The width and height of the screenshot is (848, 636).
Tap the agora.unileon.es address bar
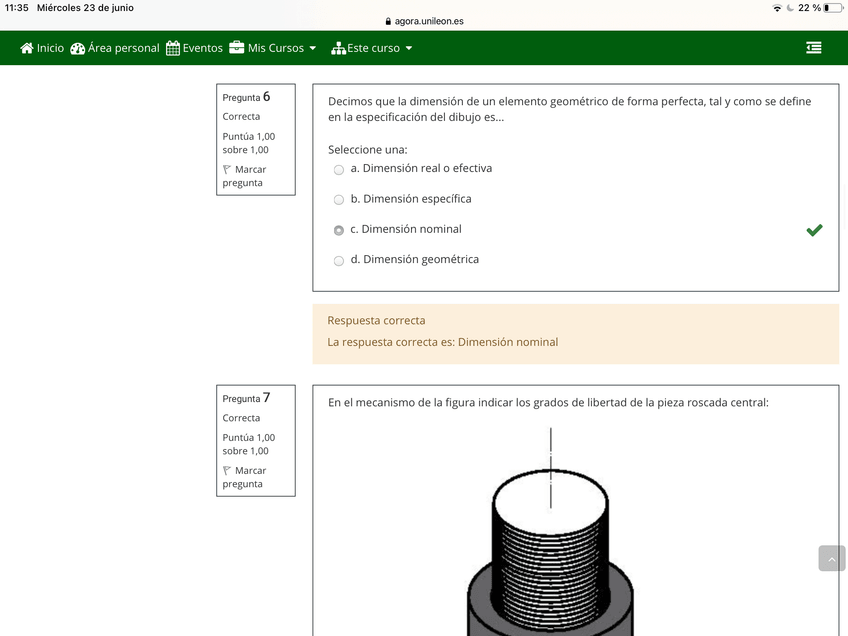point(424,21)
